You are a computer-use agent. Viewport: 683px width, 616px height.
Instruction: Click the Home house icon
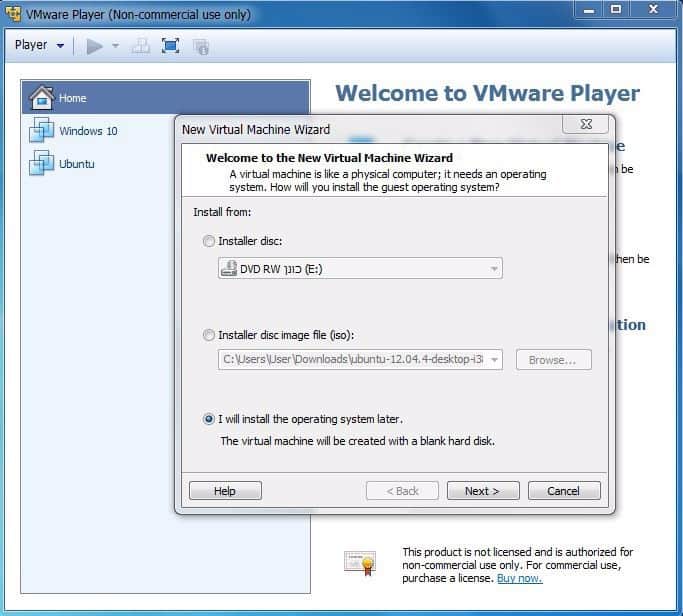[x=41, y=98]
